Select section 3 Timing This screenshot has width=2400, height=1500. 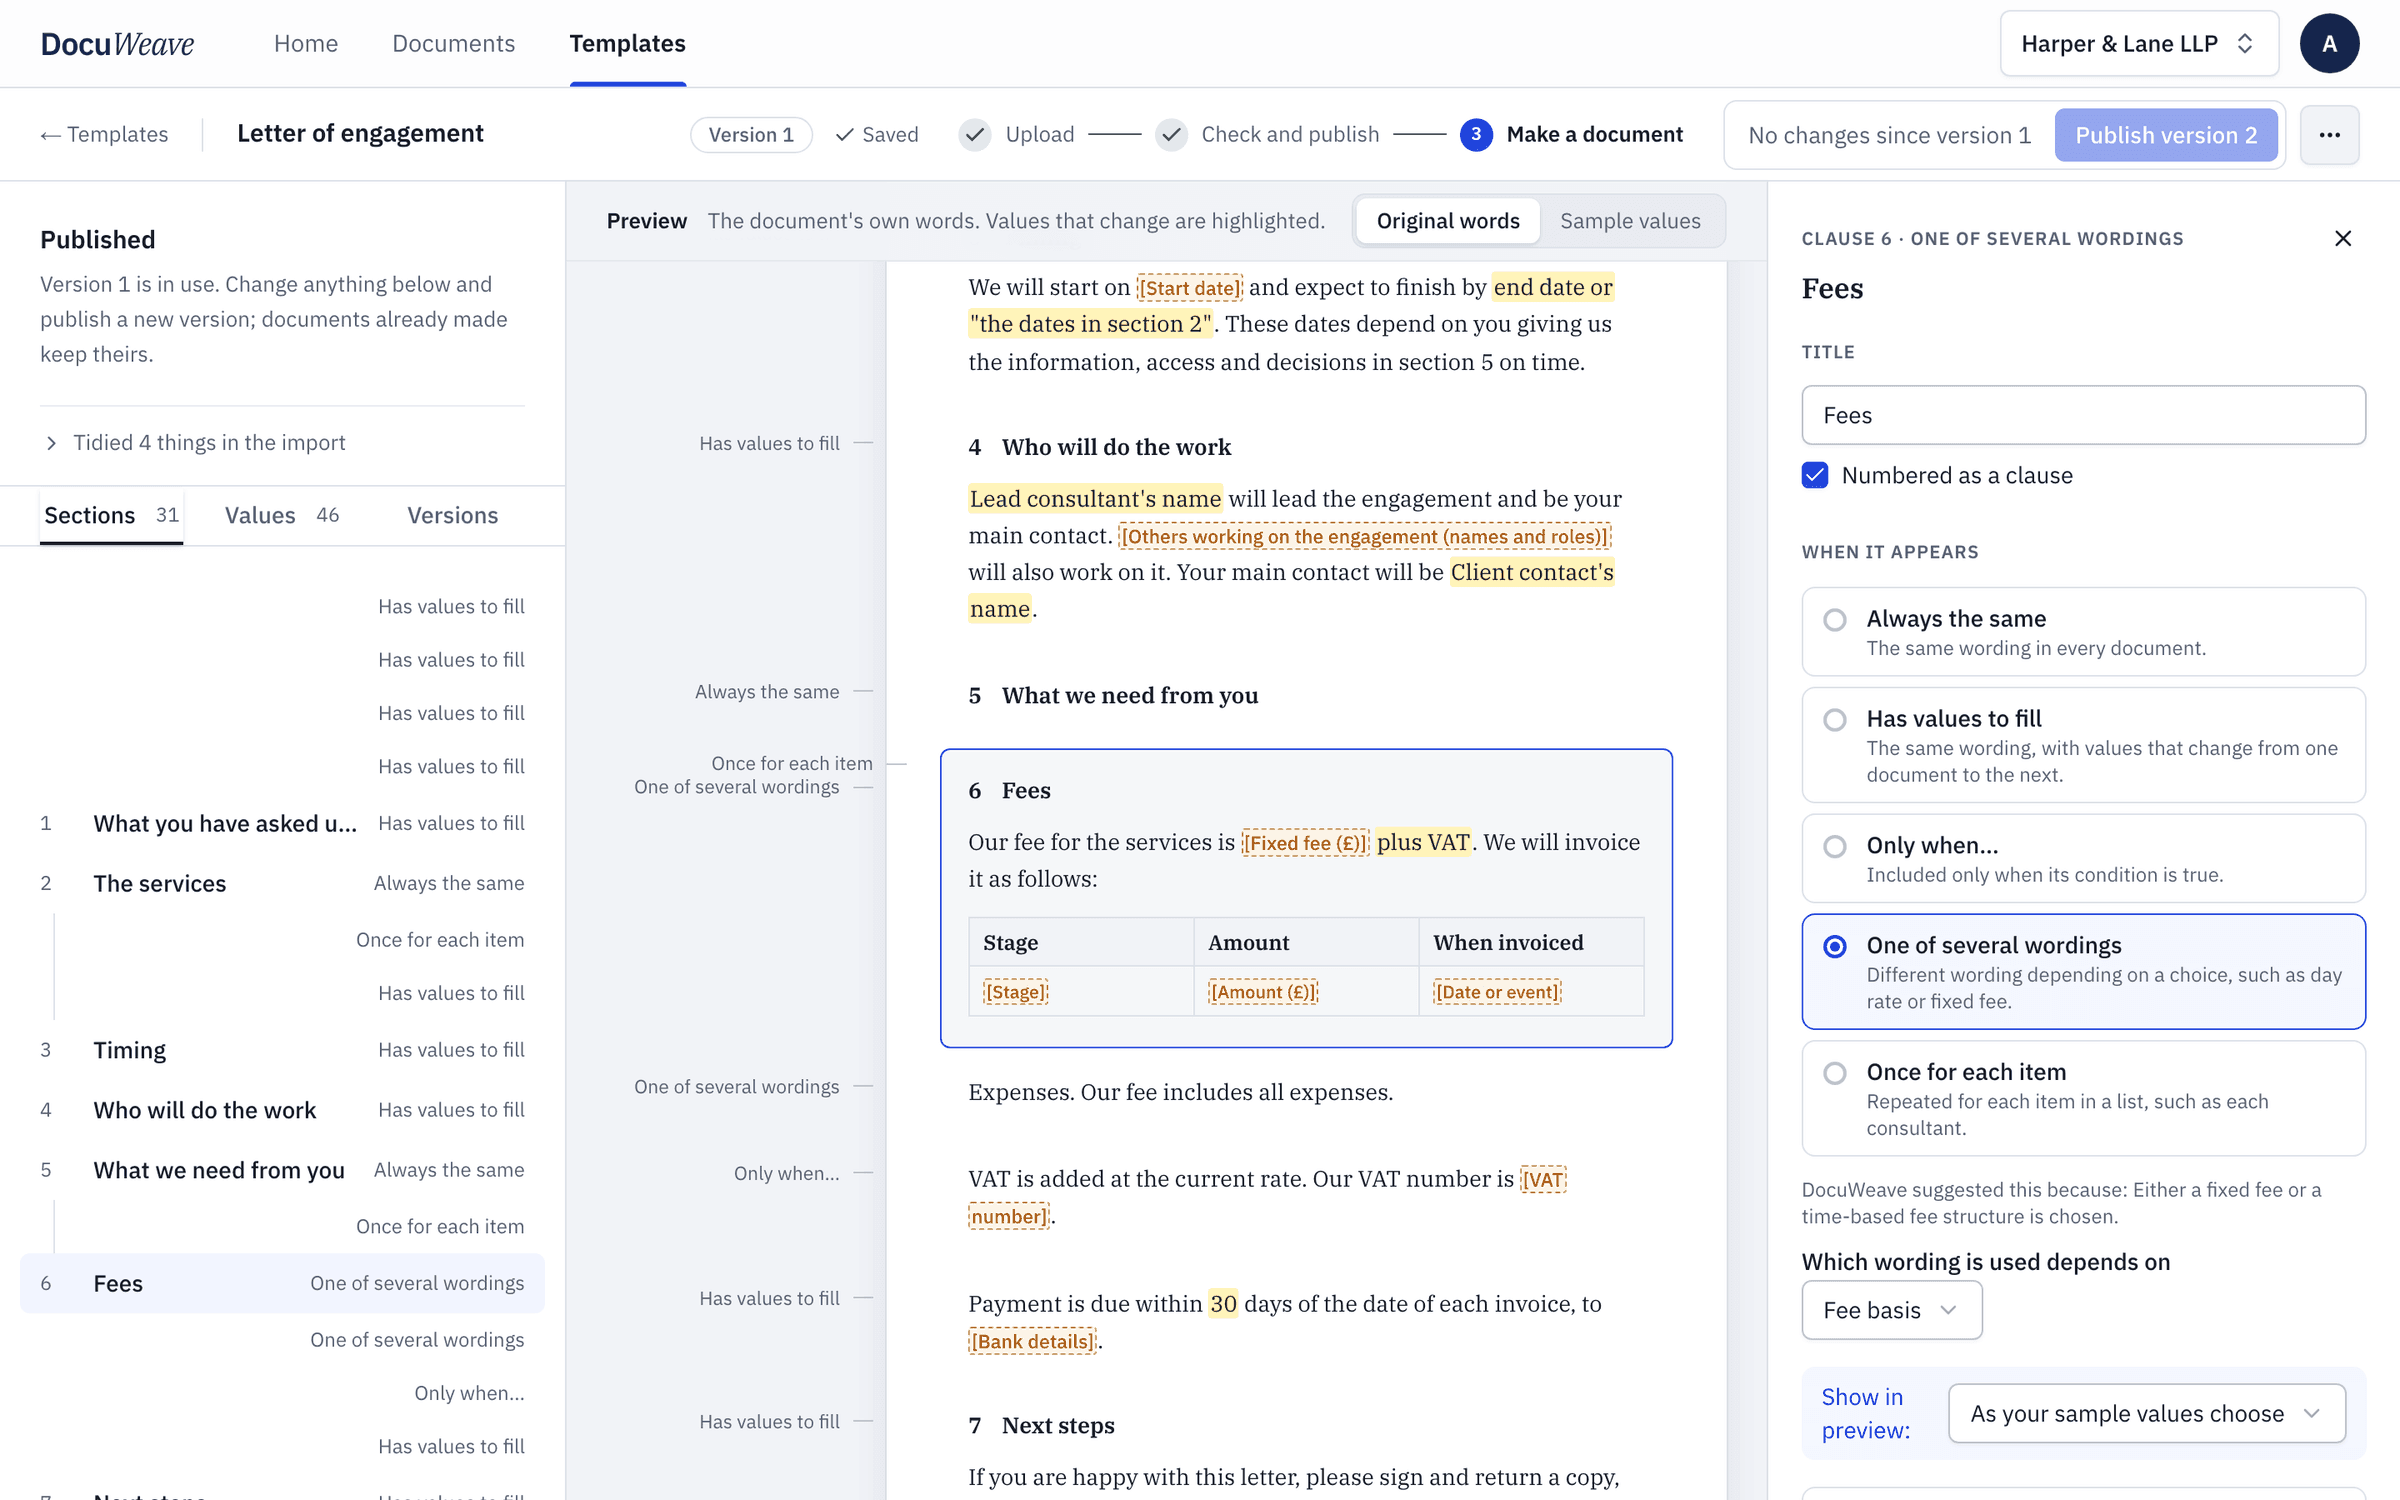282,1050
